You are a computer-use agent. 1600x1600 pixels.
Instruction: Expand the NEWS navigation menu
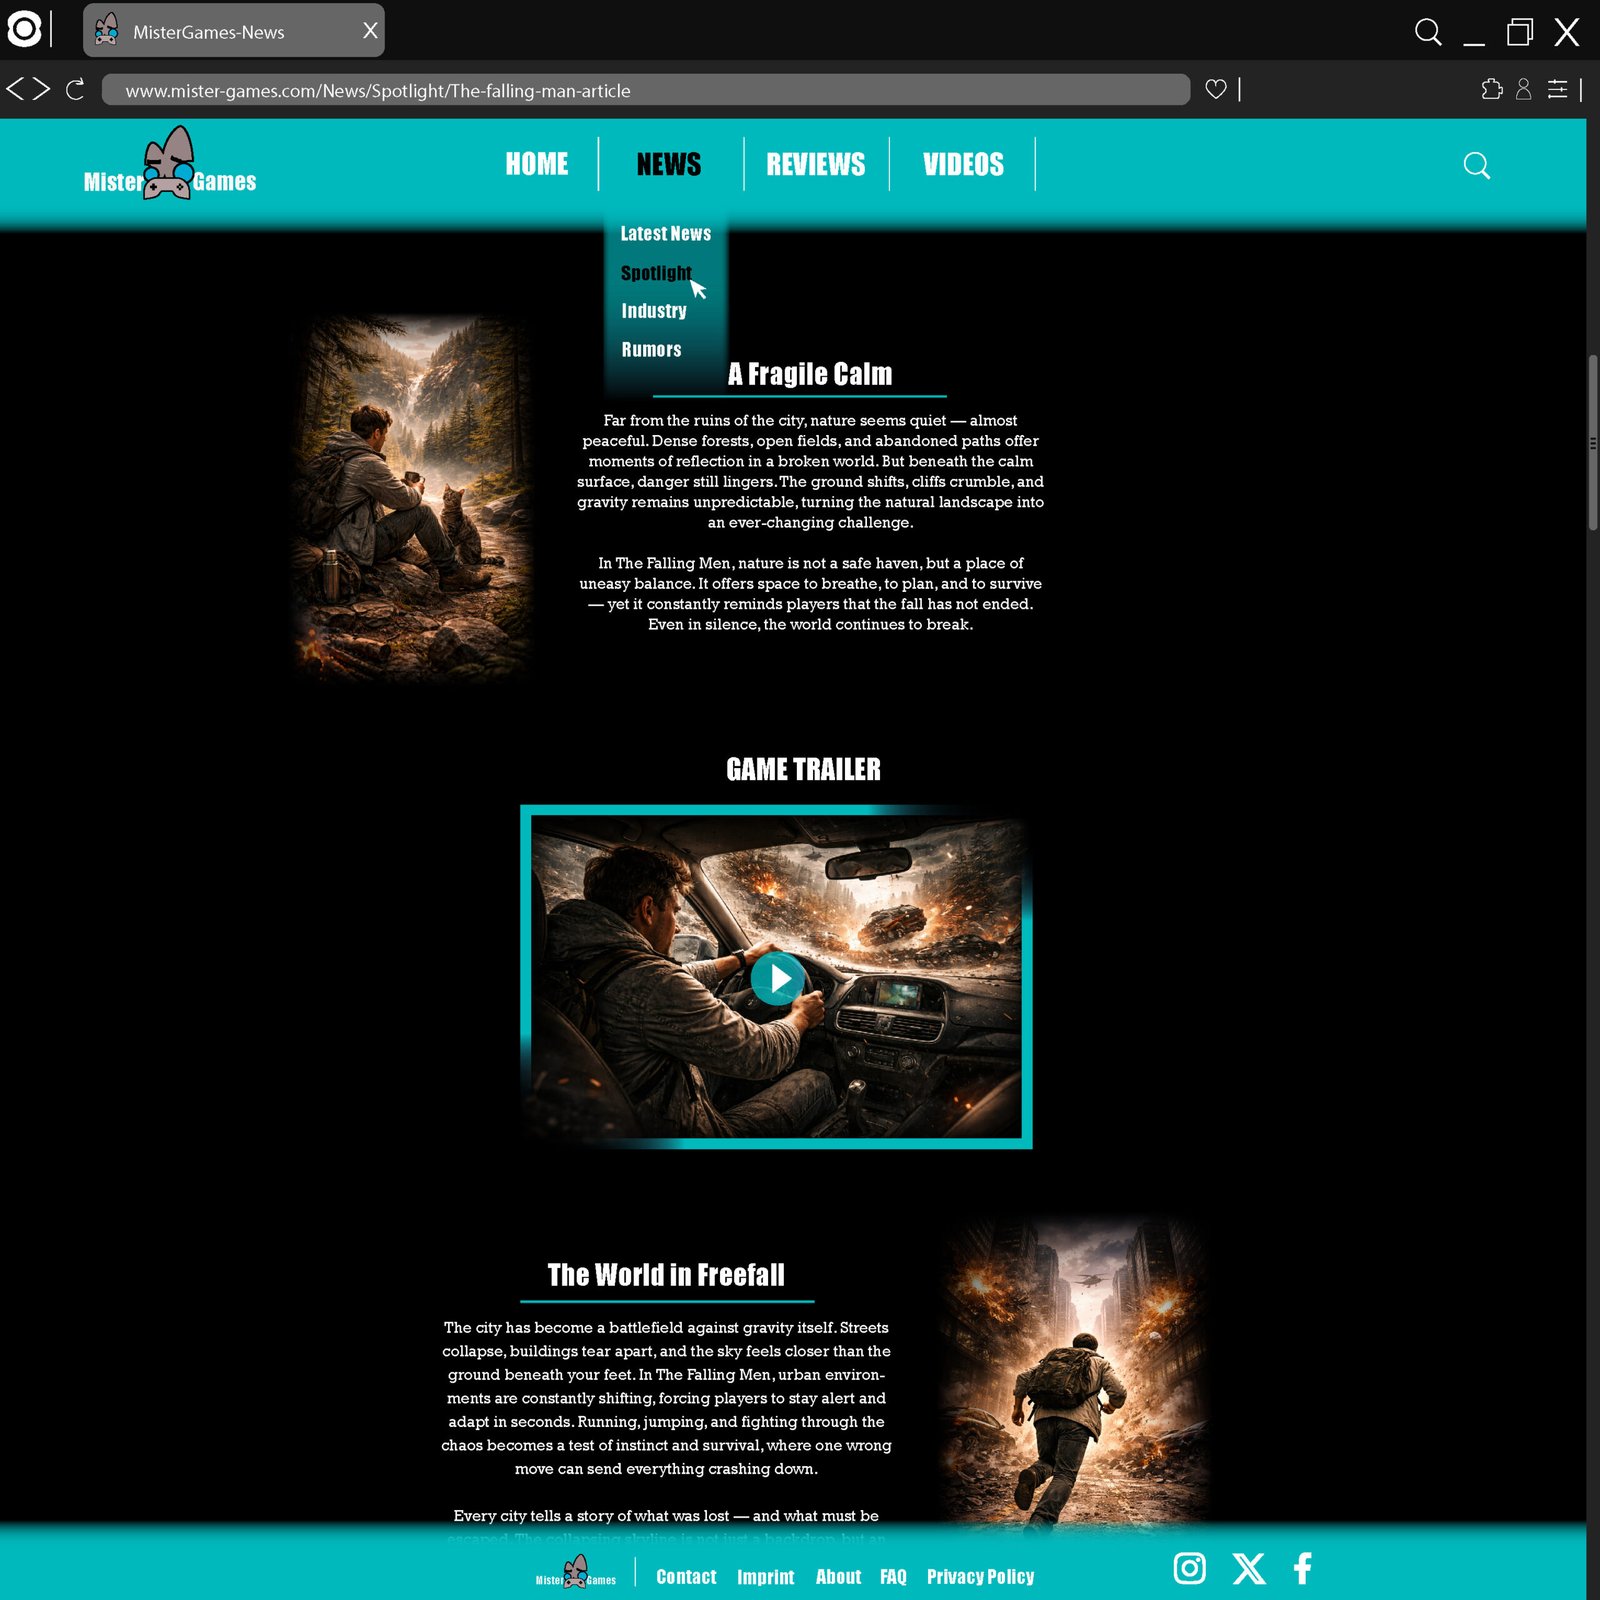pos(668,164)
